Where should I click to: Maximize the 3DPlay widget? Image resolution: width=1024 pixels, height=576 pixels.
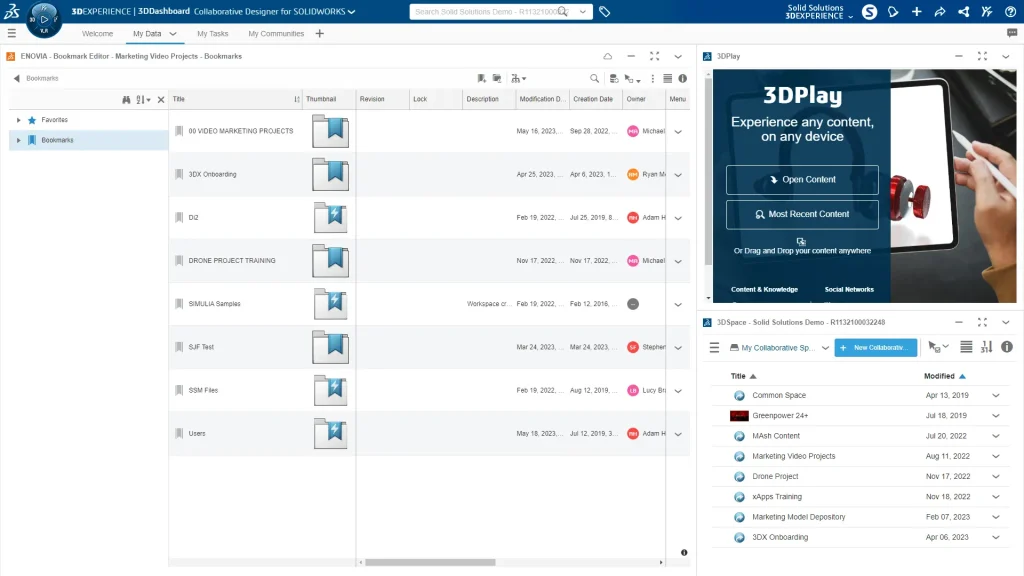pos(982,56)
